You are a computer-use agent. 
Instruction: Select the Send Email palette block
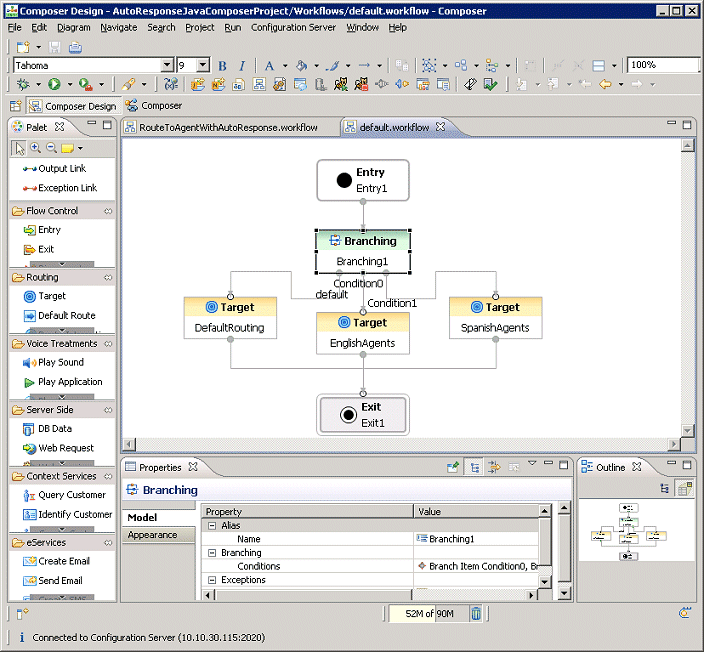pyautogui.click(x=60, y=581)
